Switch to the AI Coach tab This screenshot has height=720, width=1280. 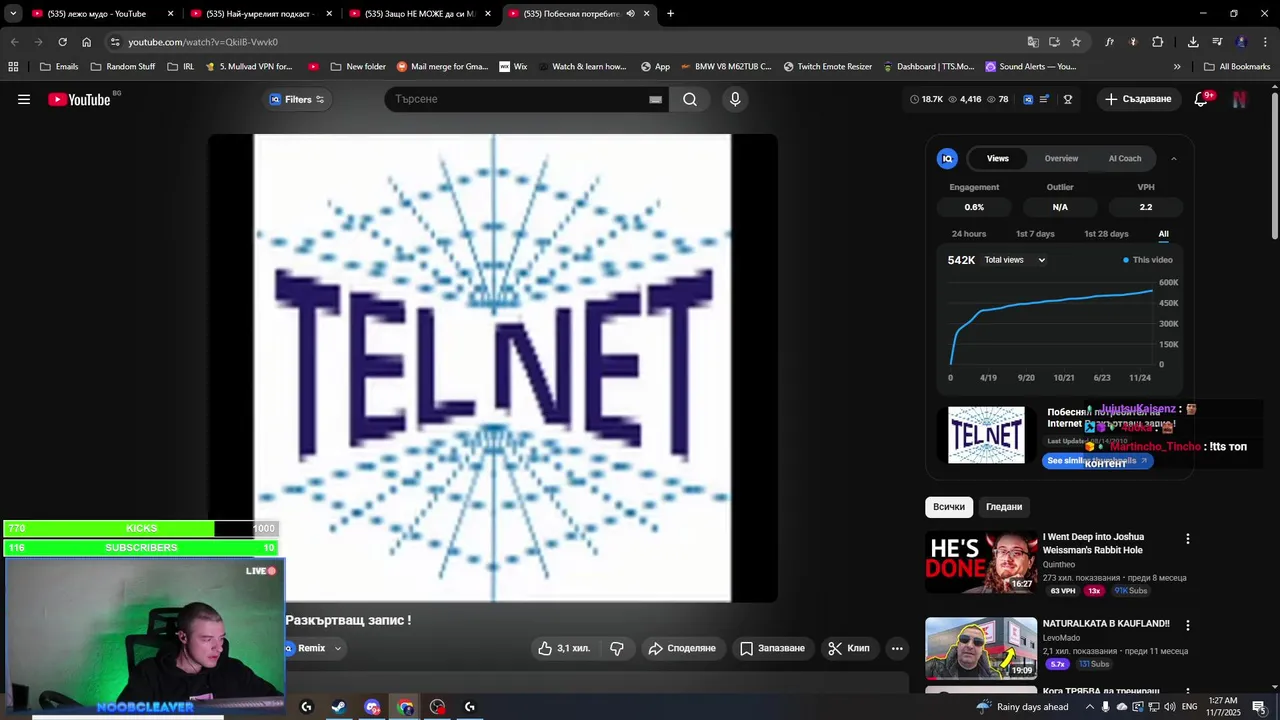(1125, 158)
